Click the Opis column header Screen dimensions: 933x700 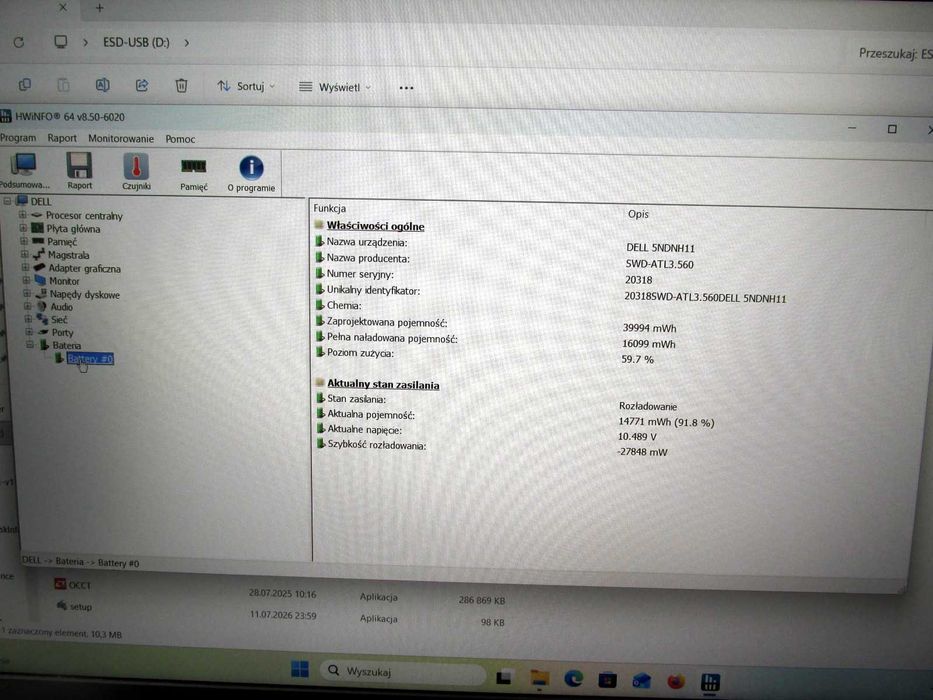pyautogui.click(x=638, y=214)
